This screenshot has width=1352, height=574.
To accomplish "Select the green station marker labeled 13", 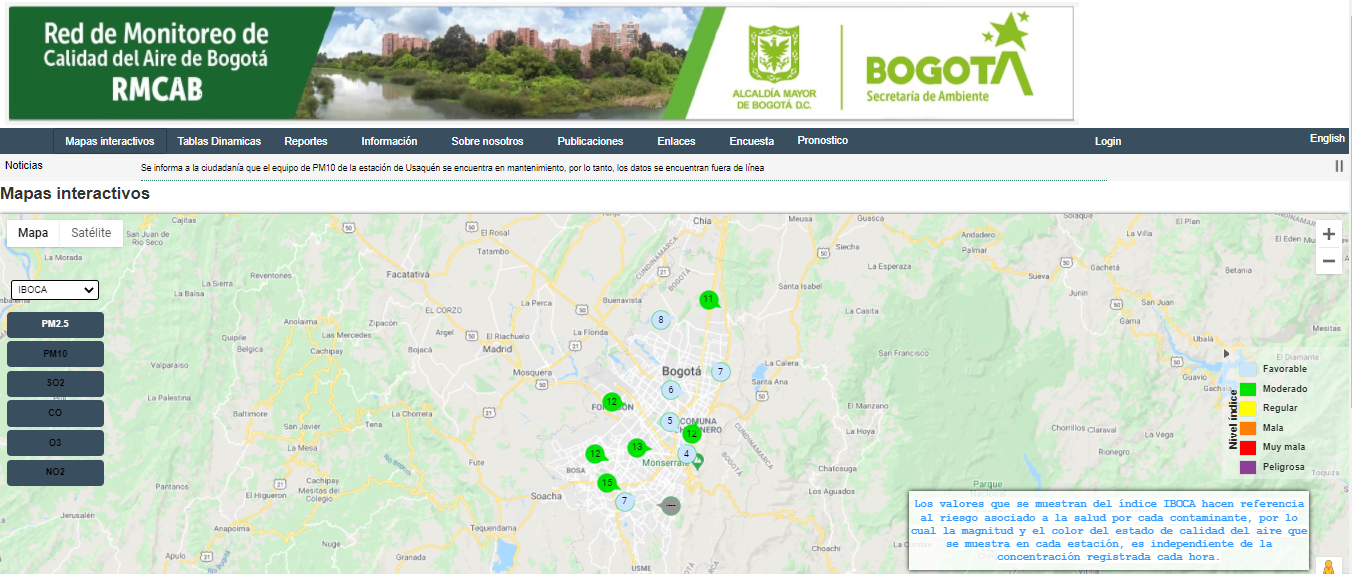I will [636, 447].
